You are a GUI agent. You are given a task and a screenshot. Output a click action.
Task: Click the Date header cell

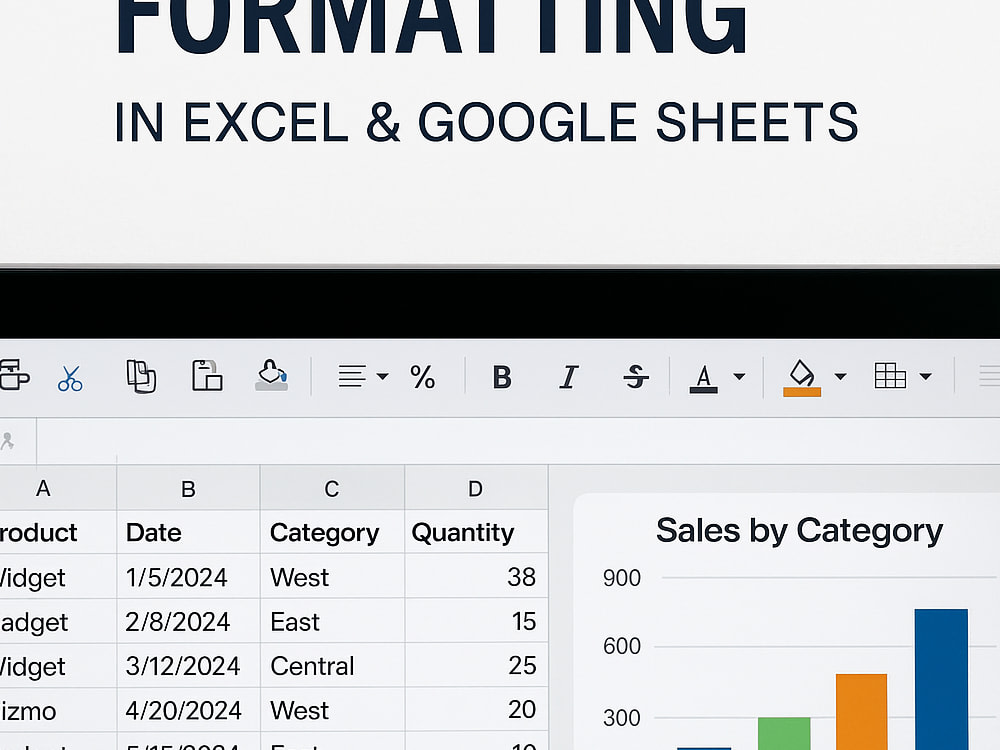tap(188, 532)
